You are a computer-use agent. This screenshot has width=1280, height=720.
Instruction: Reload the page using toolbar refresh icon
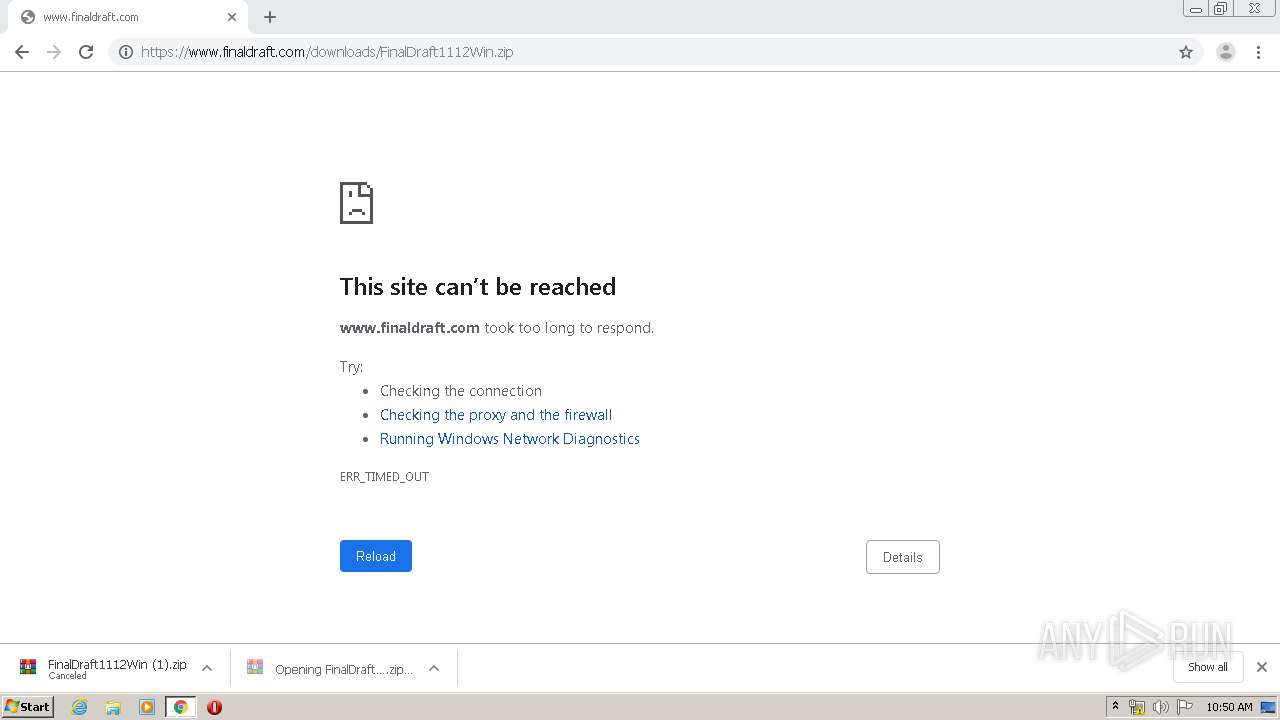click(86, 52)
